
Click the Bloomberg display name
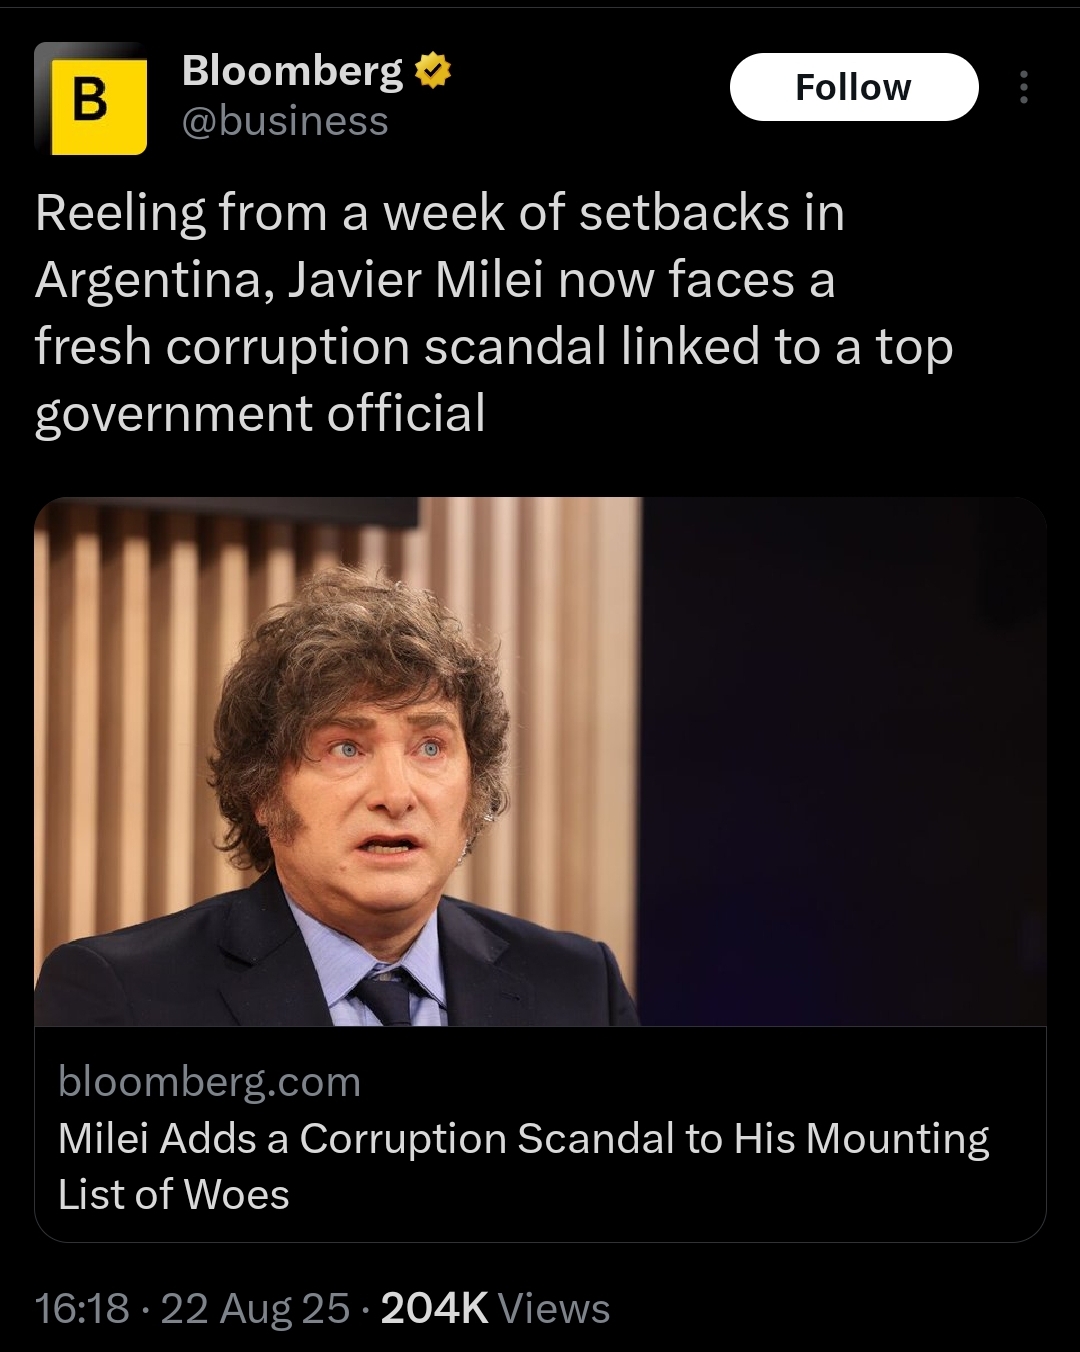tap(292, 71)
